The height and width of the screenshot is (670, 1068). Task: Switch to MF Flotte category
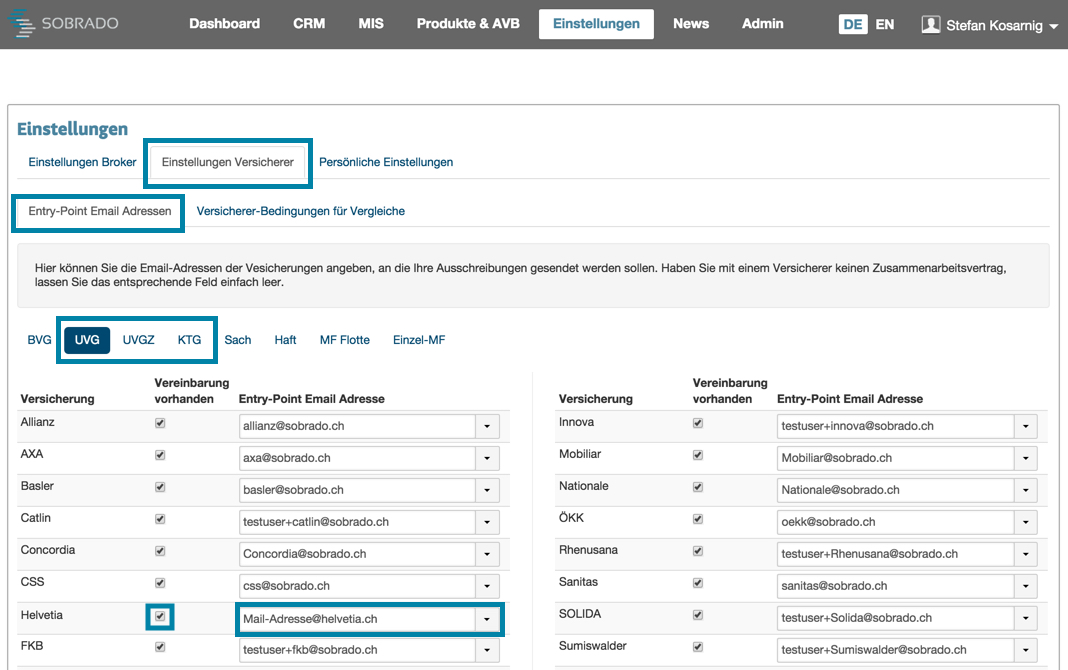pos(345,340)
